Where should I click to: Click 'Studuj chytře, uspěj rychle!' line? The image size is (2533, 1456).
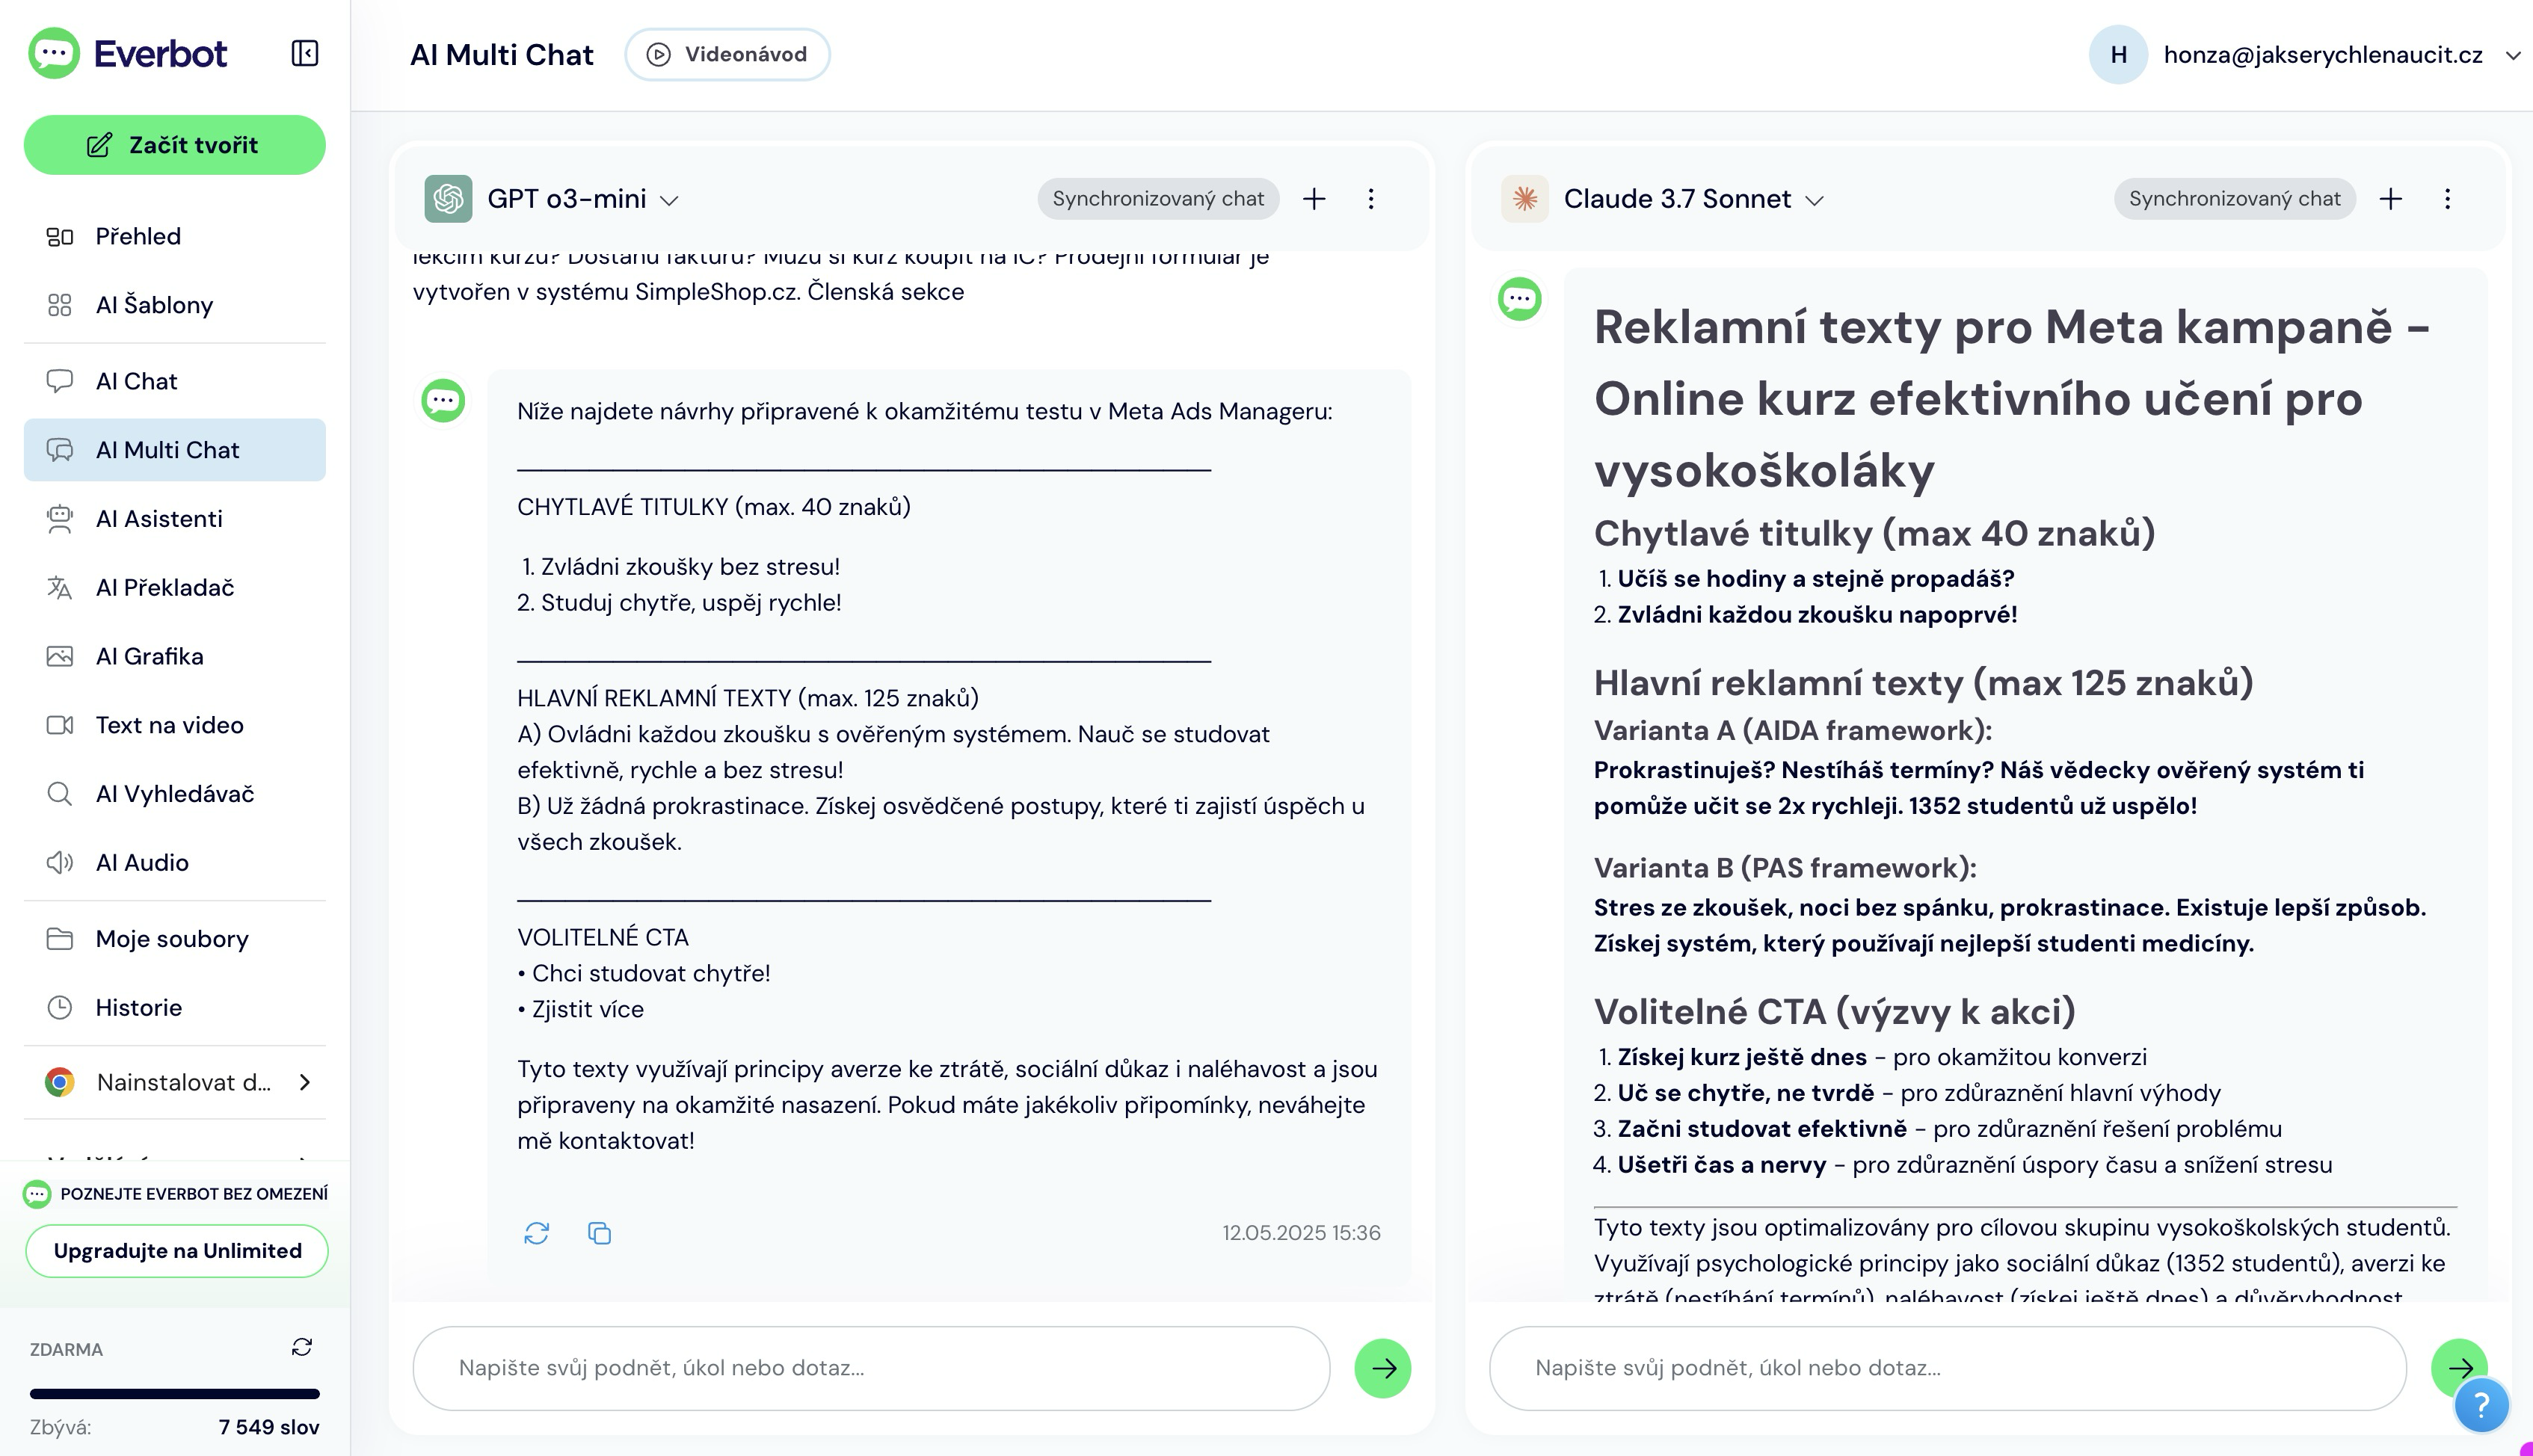click(691, 603)
